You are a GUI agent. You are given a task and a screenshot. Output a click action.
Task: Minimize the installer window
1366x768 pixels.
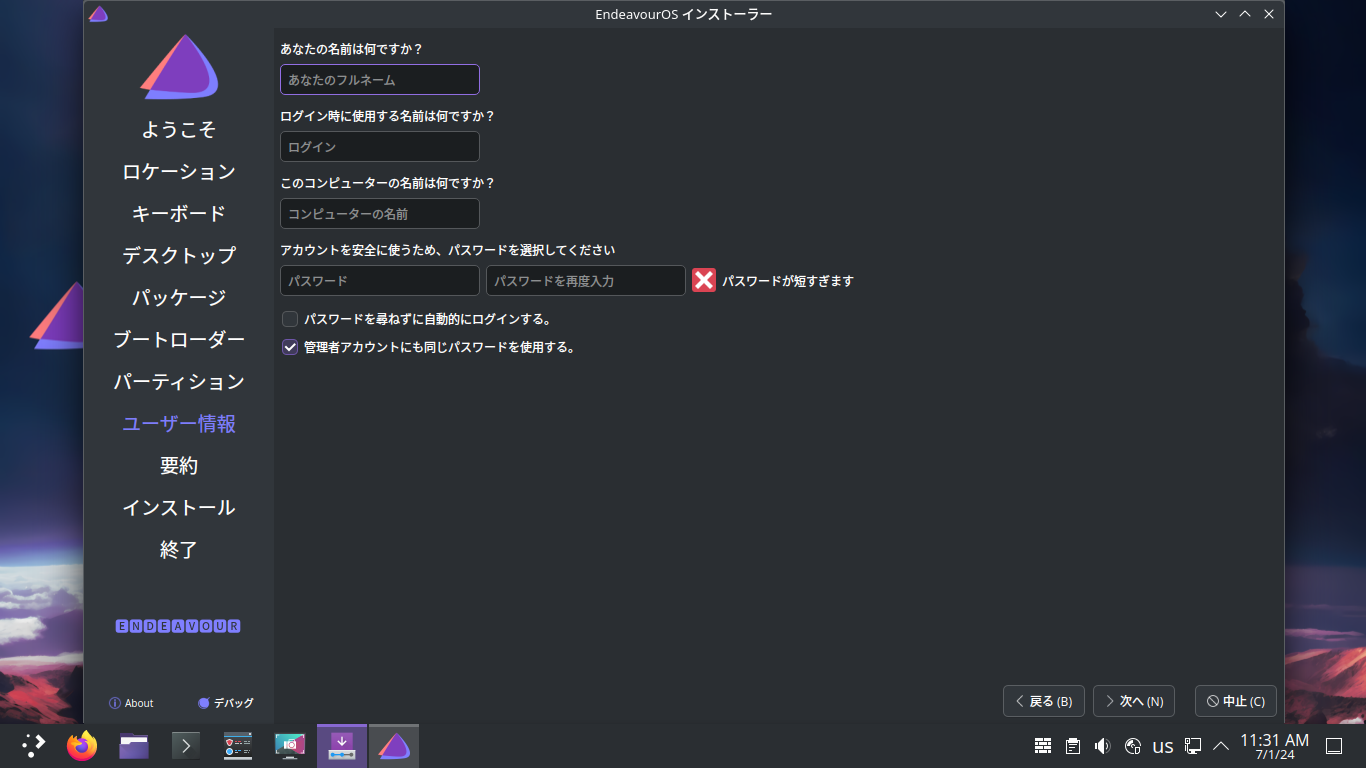pyautogui.click(x=1221, y=14)
